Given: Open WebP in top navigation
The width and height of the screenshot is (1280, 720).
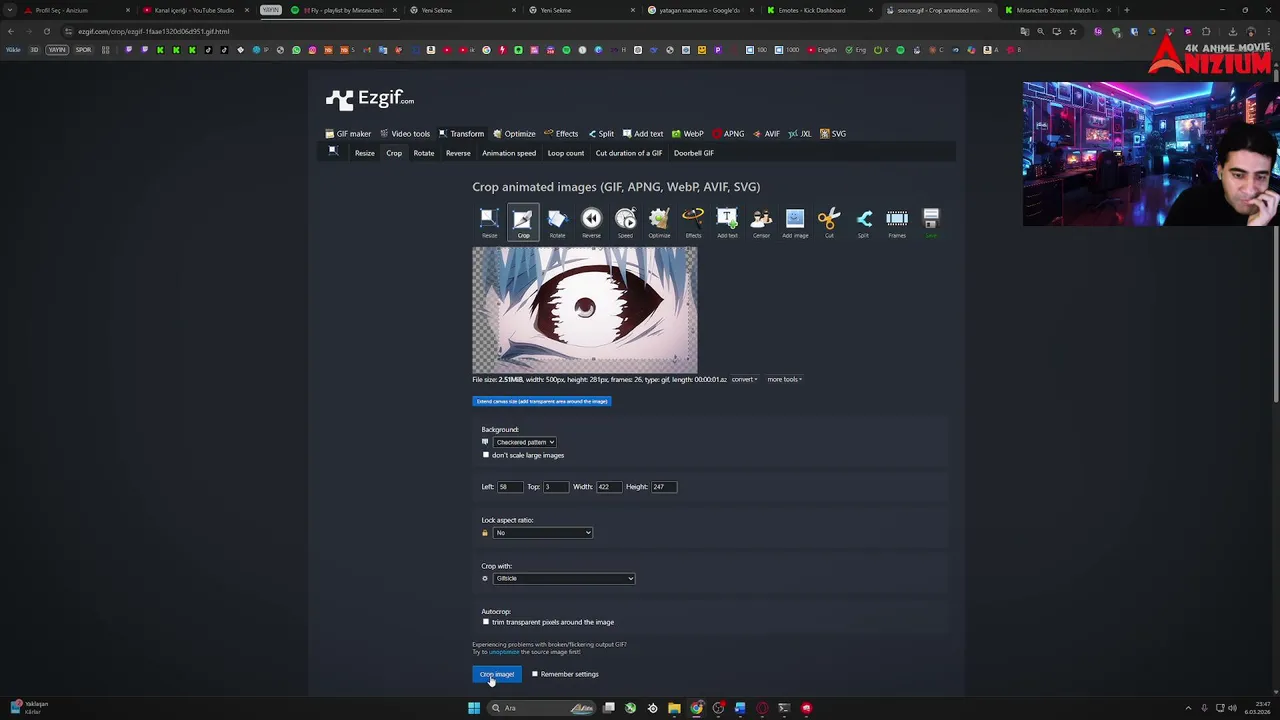Looking at the screenshot, I should click(688, 133).
